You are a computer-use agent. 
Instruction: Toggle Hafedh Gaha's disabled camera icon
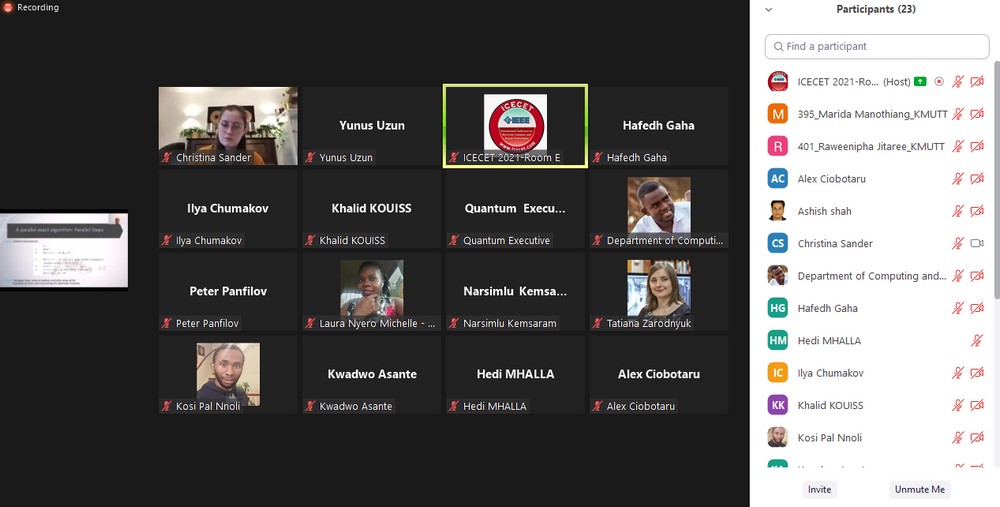coord(977,308)
